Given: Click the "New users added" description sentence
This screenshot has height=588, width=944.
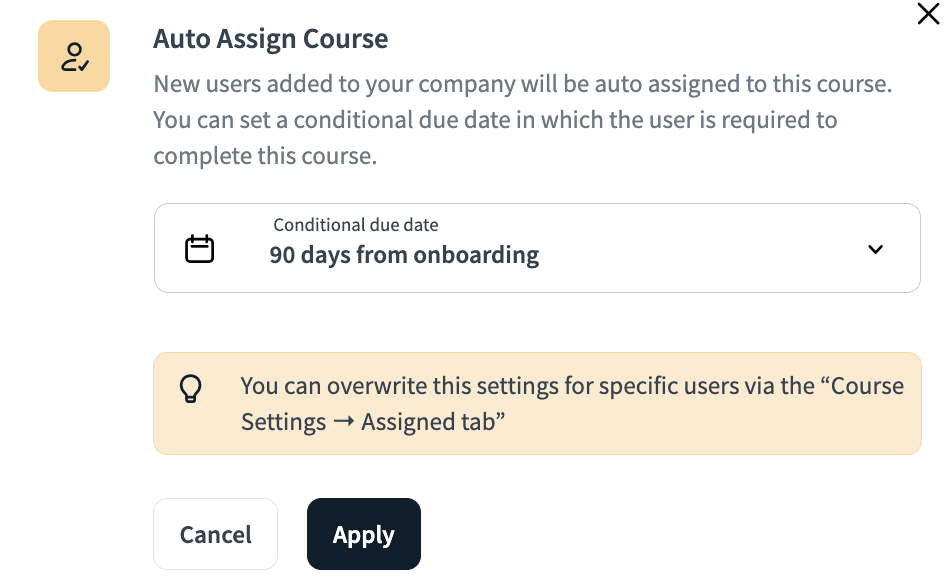Looking at the screenshot, I should coord(522,84).
